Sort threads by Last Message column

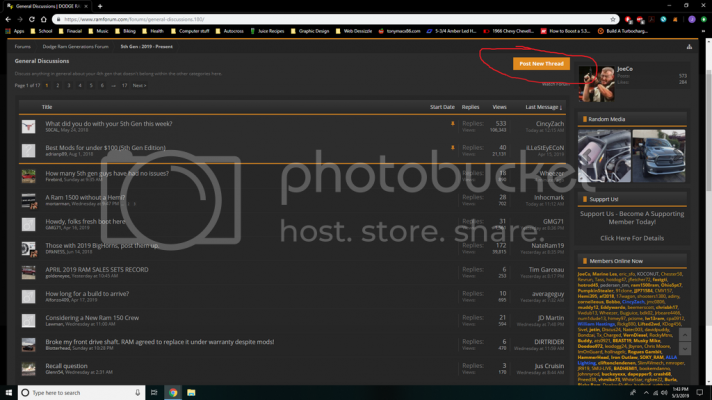(x=543, y=107)
